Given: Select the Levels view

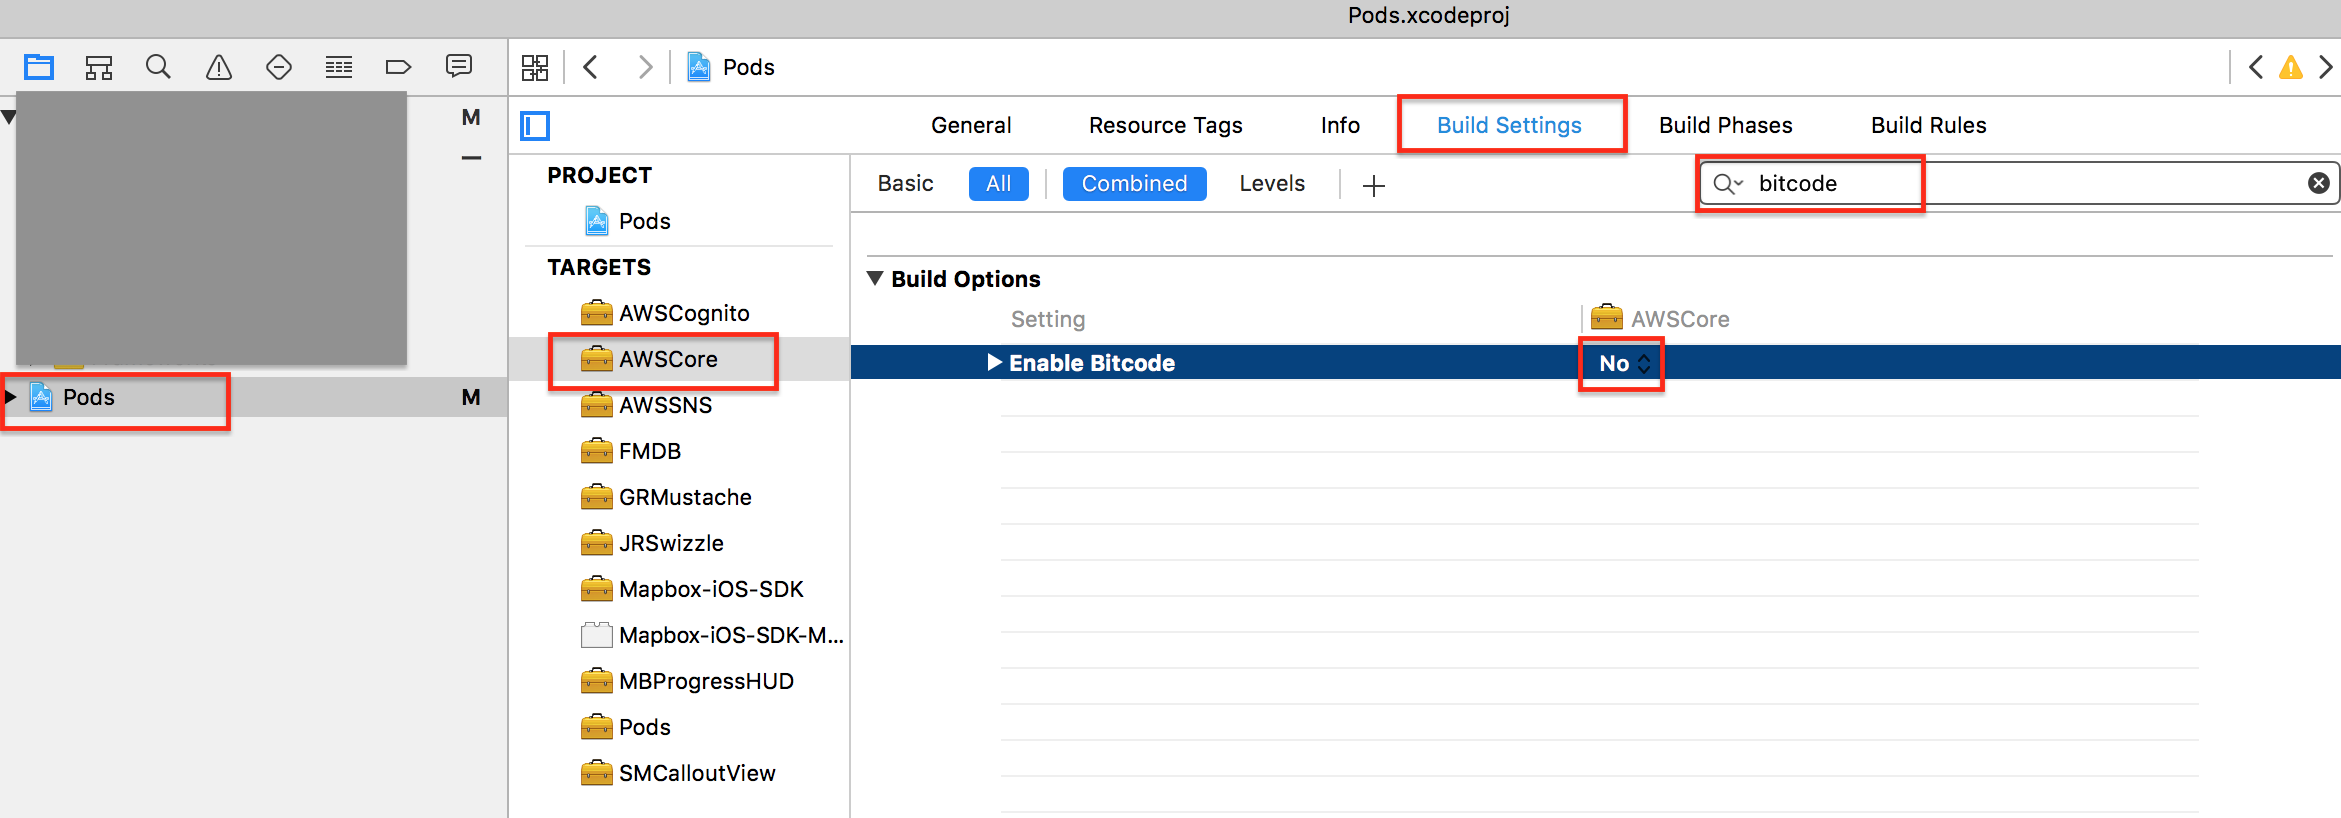Looking at the screenshot, I should [x=1272, y=183].
